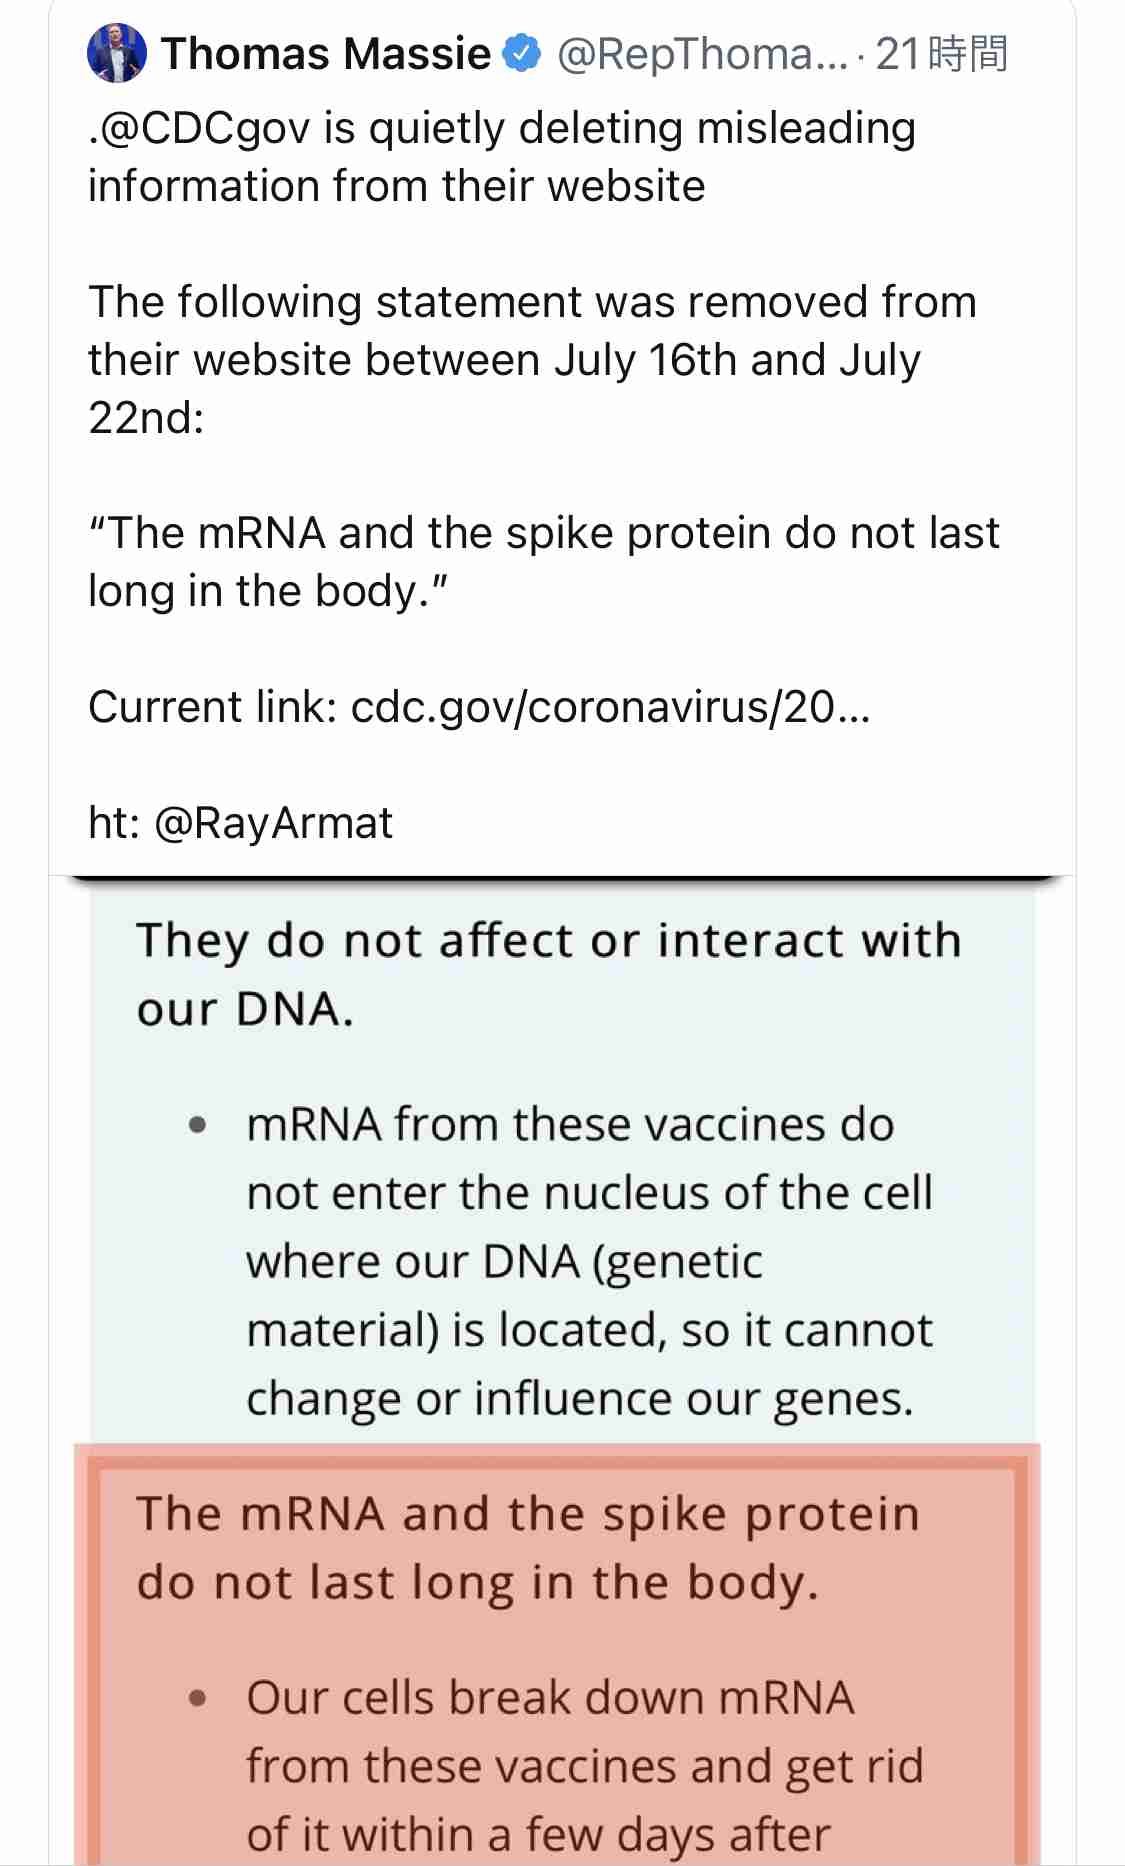
Task: Select the @RepThoma... handle
Action: (702, 54)
